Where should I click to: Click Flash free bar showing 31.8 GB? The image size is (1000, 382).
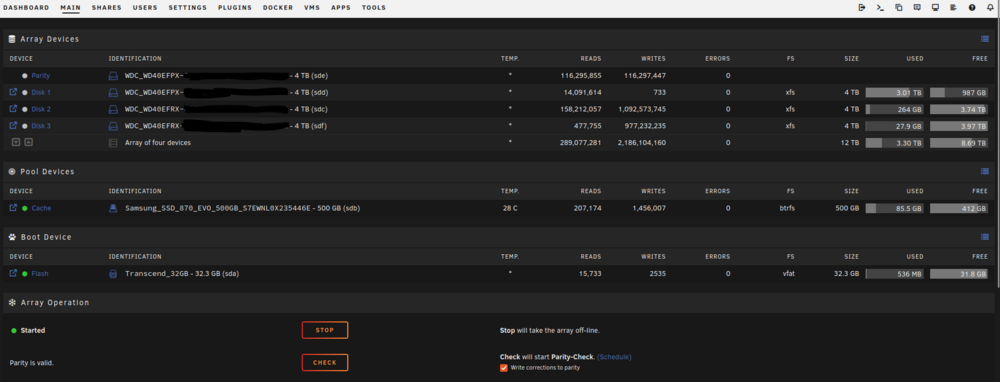(x=959, y=274)
